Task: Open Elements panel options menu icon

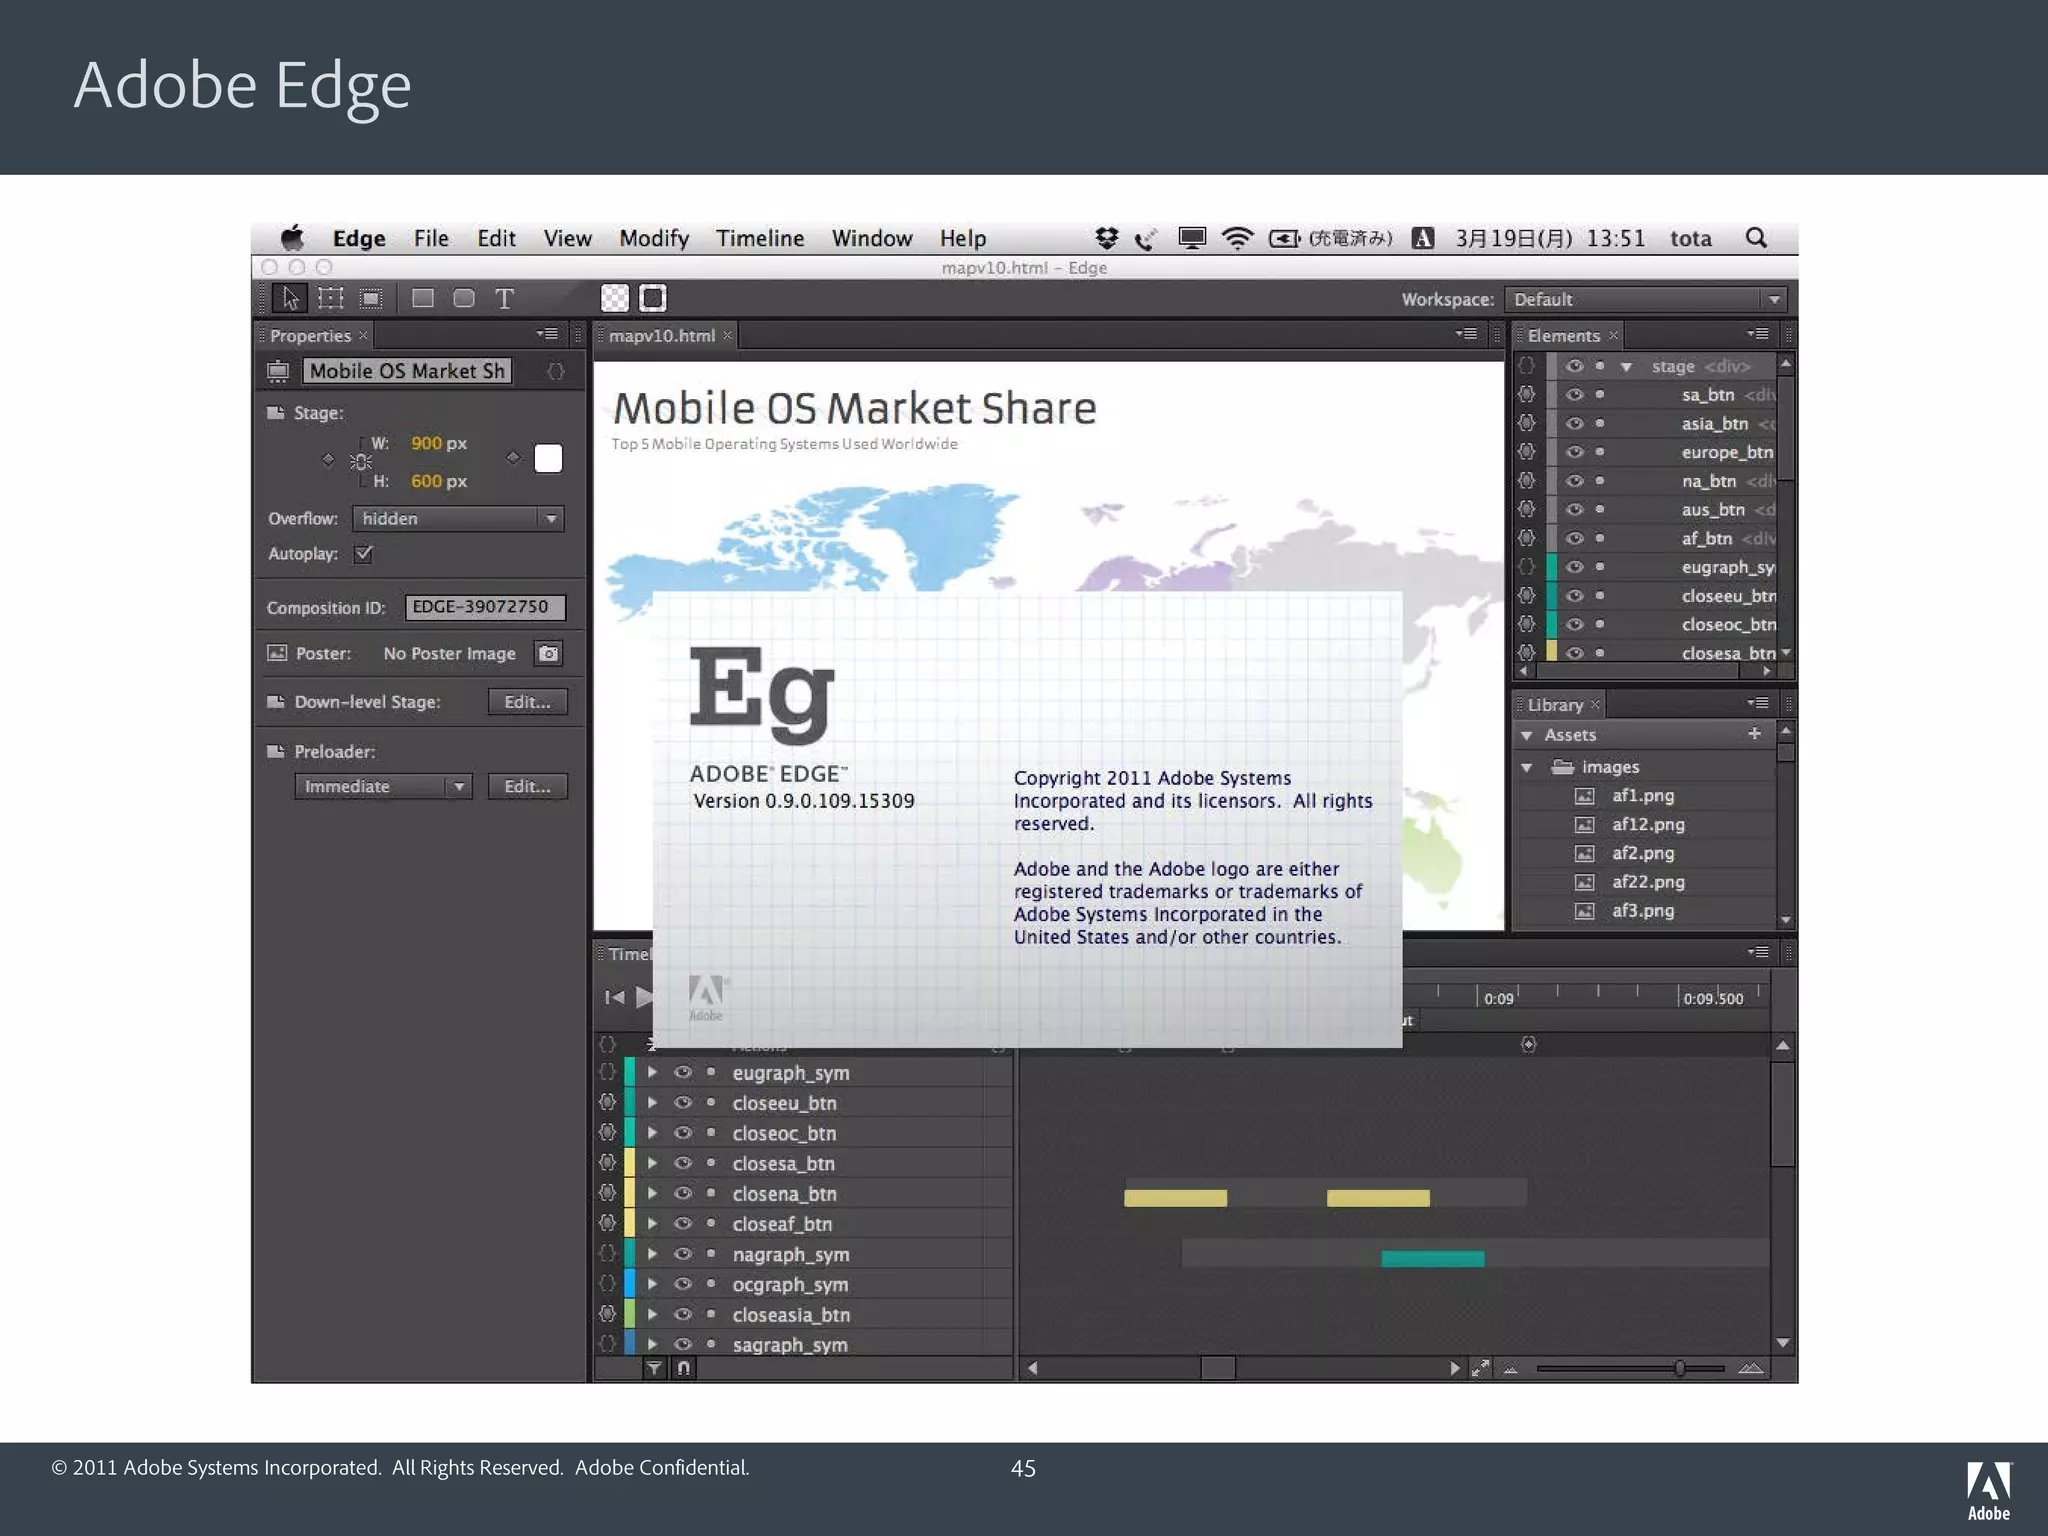Action: coord(1758,334)
